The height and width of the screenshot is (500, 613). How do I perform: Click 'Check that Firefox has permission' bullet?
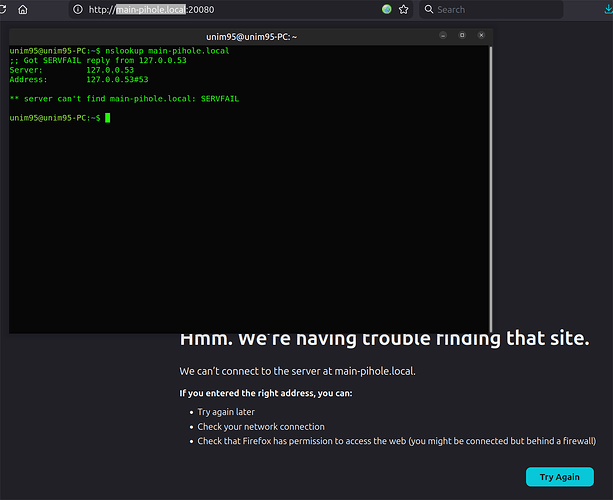pyautogui.click(x=396, y=441)
